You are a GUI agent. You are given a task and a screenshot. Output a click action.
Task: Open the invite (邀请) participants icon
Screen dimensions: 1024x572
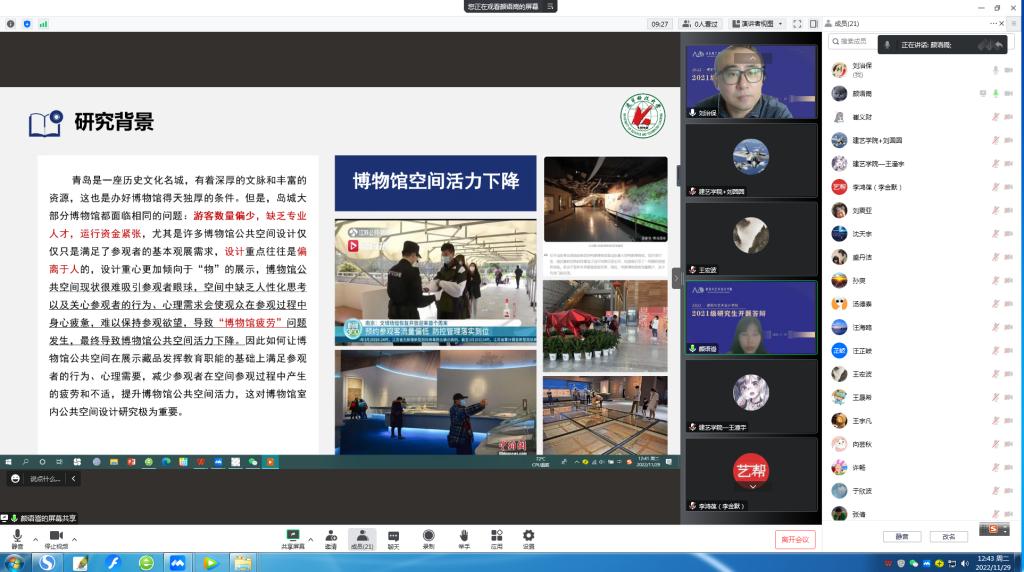[331, 536]
